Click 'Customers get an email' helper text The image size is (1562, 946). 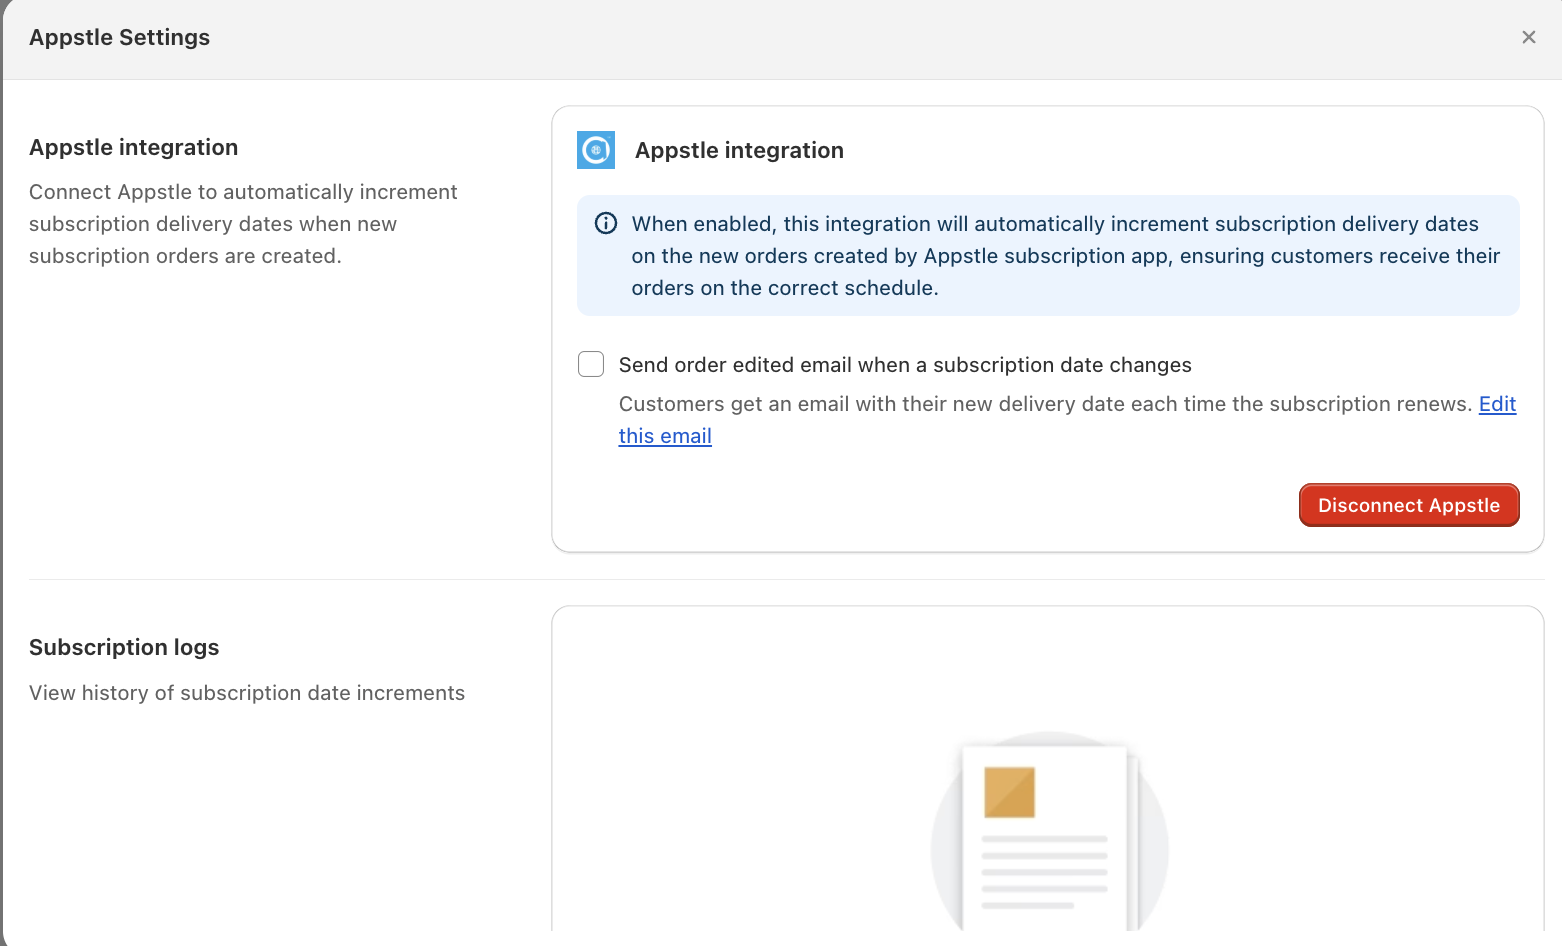[1045, 404]
